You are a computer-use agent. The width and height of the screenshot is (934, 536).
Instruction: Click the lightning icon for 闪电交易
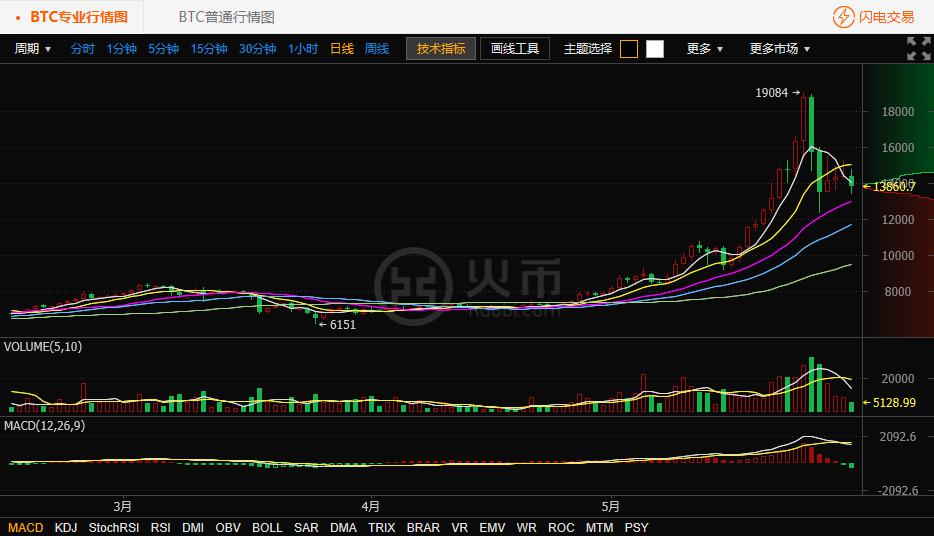[x=843, y=17]
